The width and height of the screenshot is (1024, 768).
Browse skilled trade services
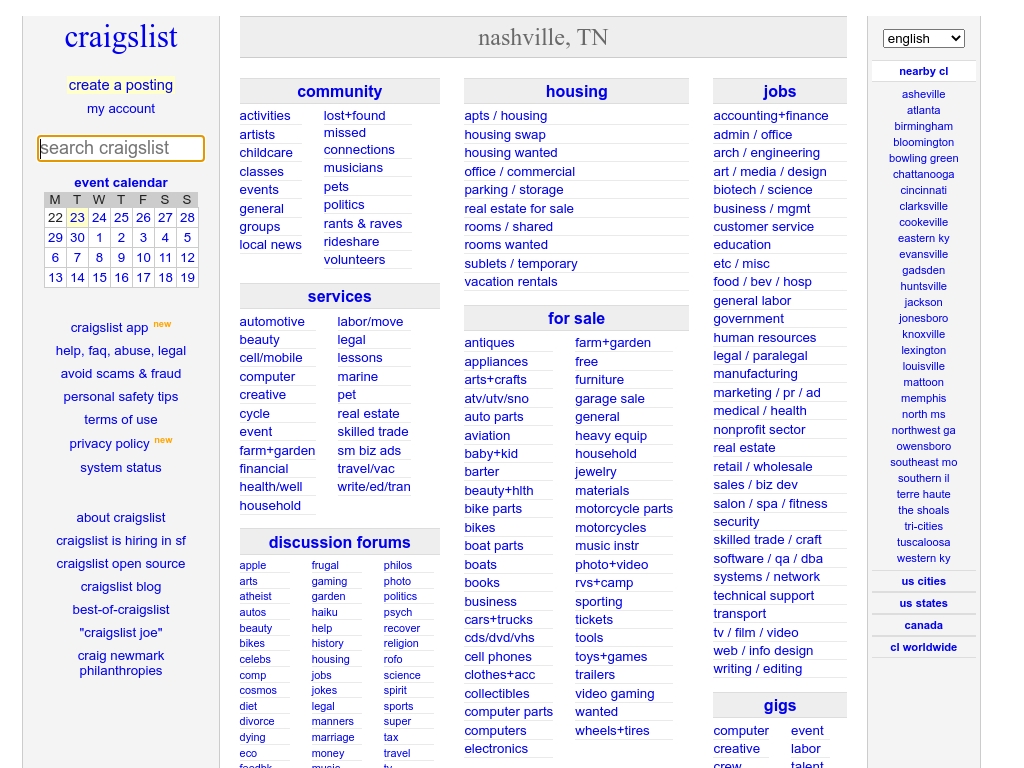click(373, 432)
